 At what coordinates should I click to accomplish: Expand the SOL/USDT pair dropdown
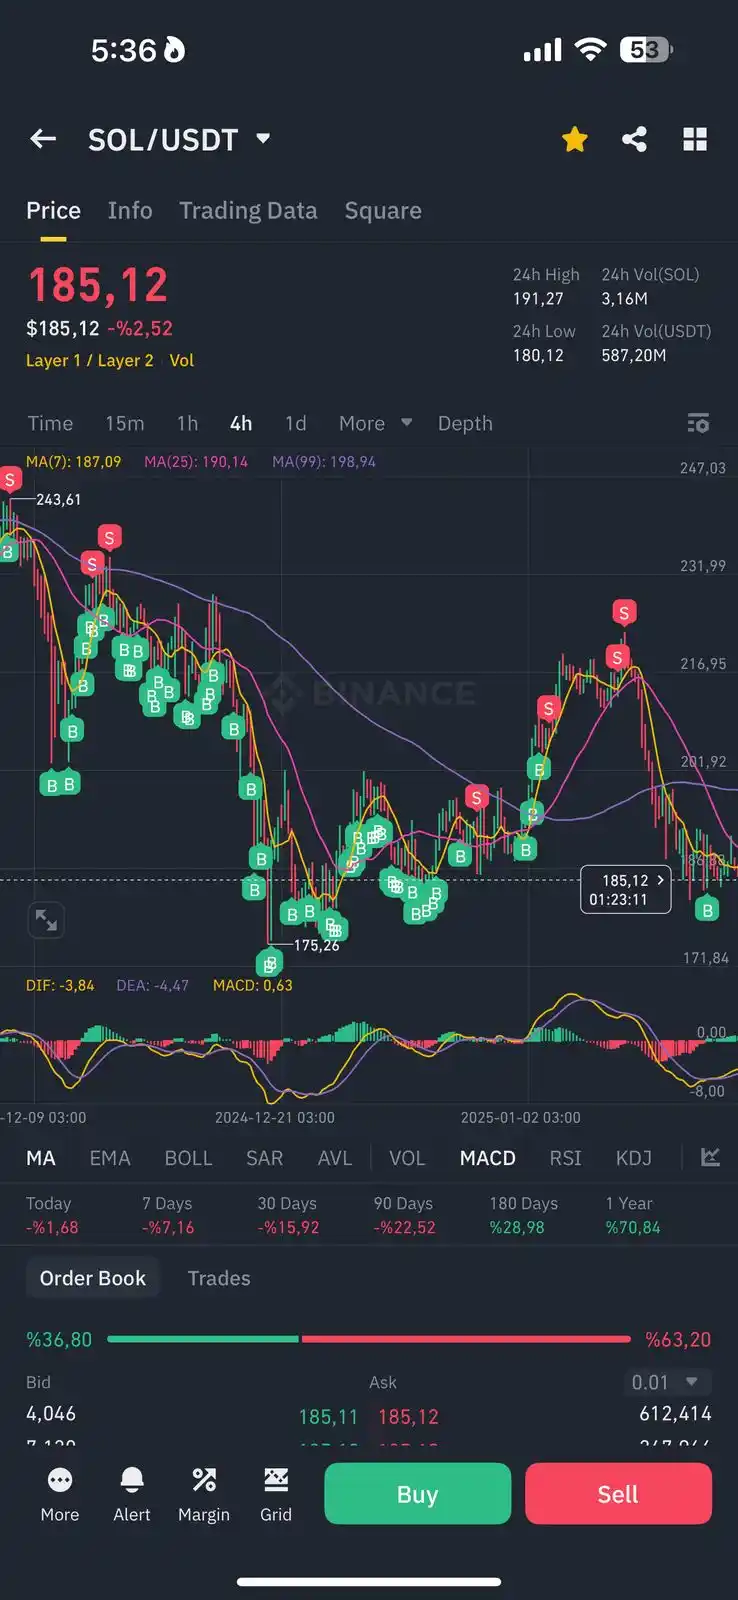(x=263, y=138)
